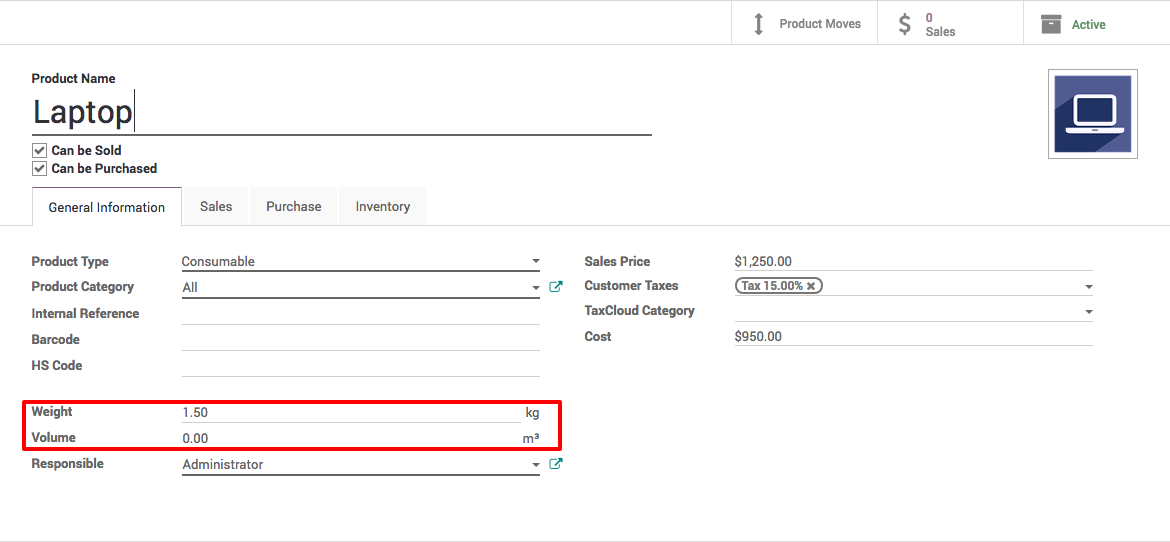This screenshot has height=542, width=1170.
Task: Open the Customer Taxes dropdown arrow
Action: [x=1088, y=287]
